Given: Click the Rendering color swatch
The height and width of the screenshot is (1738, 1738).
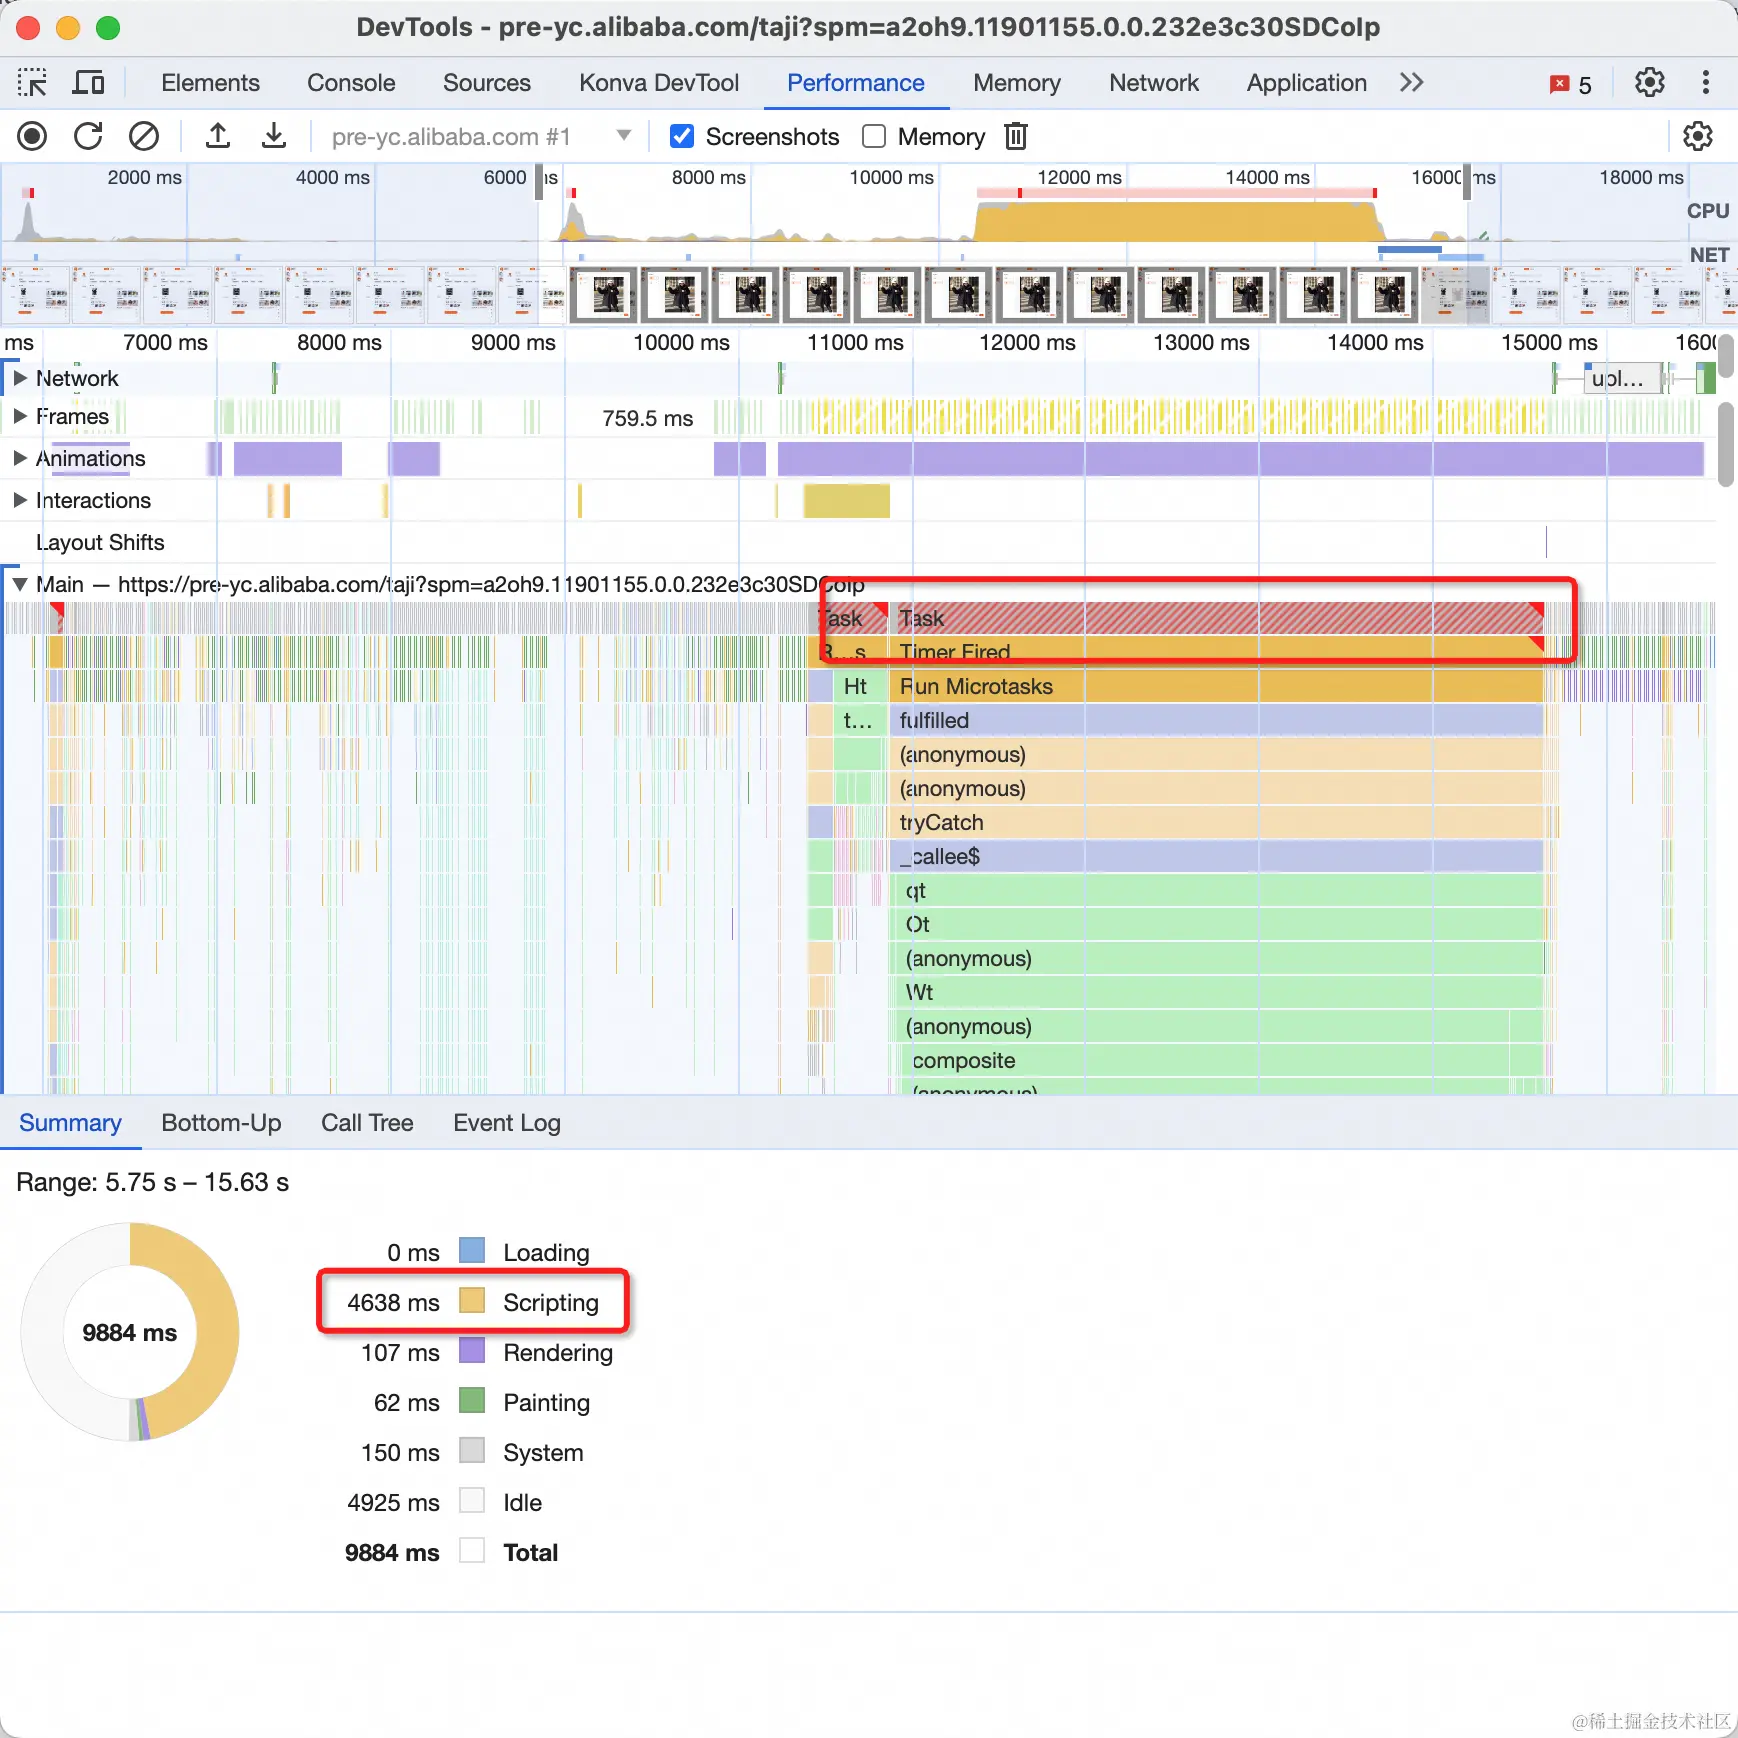Looking at the screenshot, I should (472, 1351).
